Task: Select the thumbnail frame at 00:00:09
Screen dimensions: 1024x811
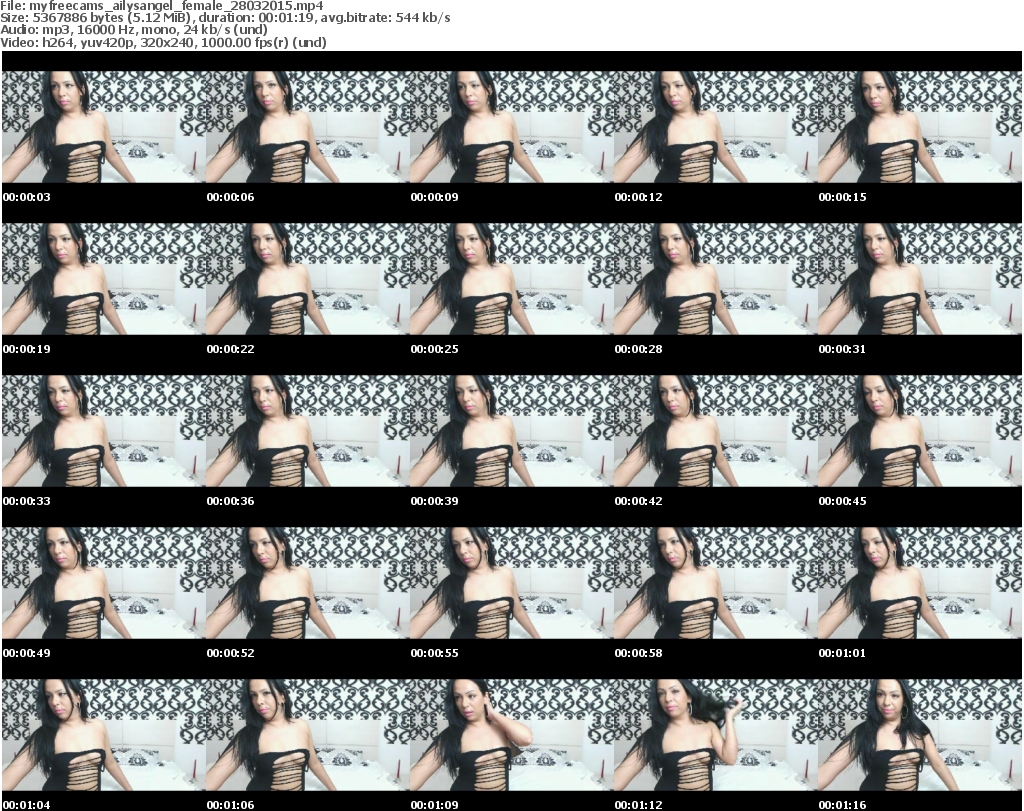Action: click(512, 127)
